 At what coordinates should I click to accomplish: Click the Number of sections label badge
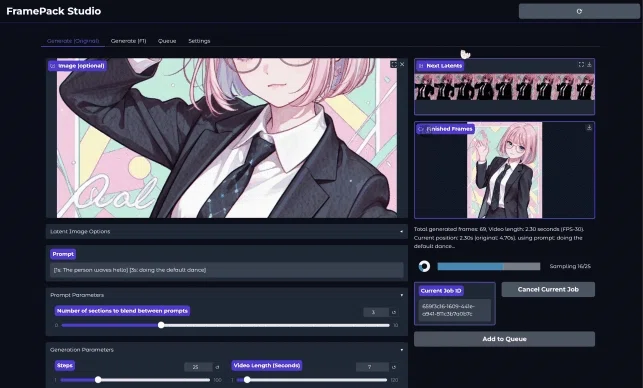point(122,311)
